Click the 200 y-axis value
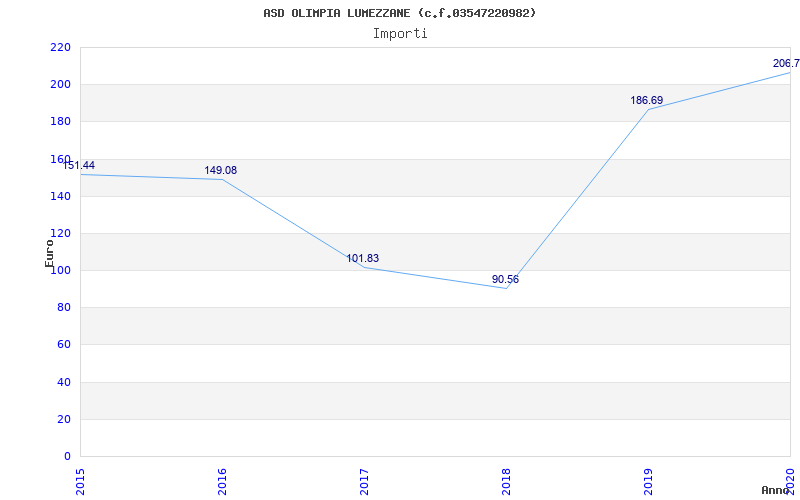Image resolution: width=800 pixels, height=500 pixels. coord(60,85)
